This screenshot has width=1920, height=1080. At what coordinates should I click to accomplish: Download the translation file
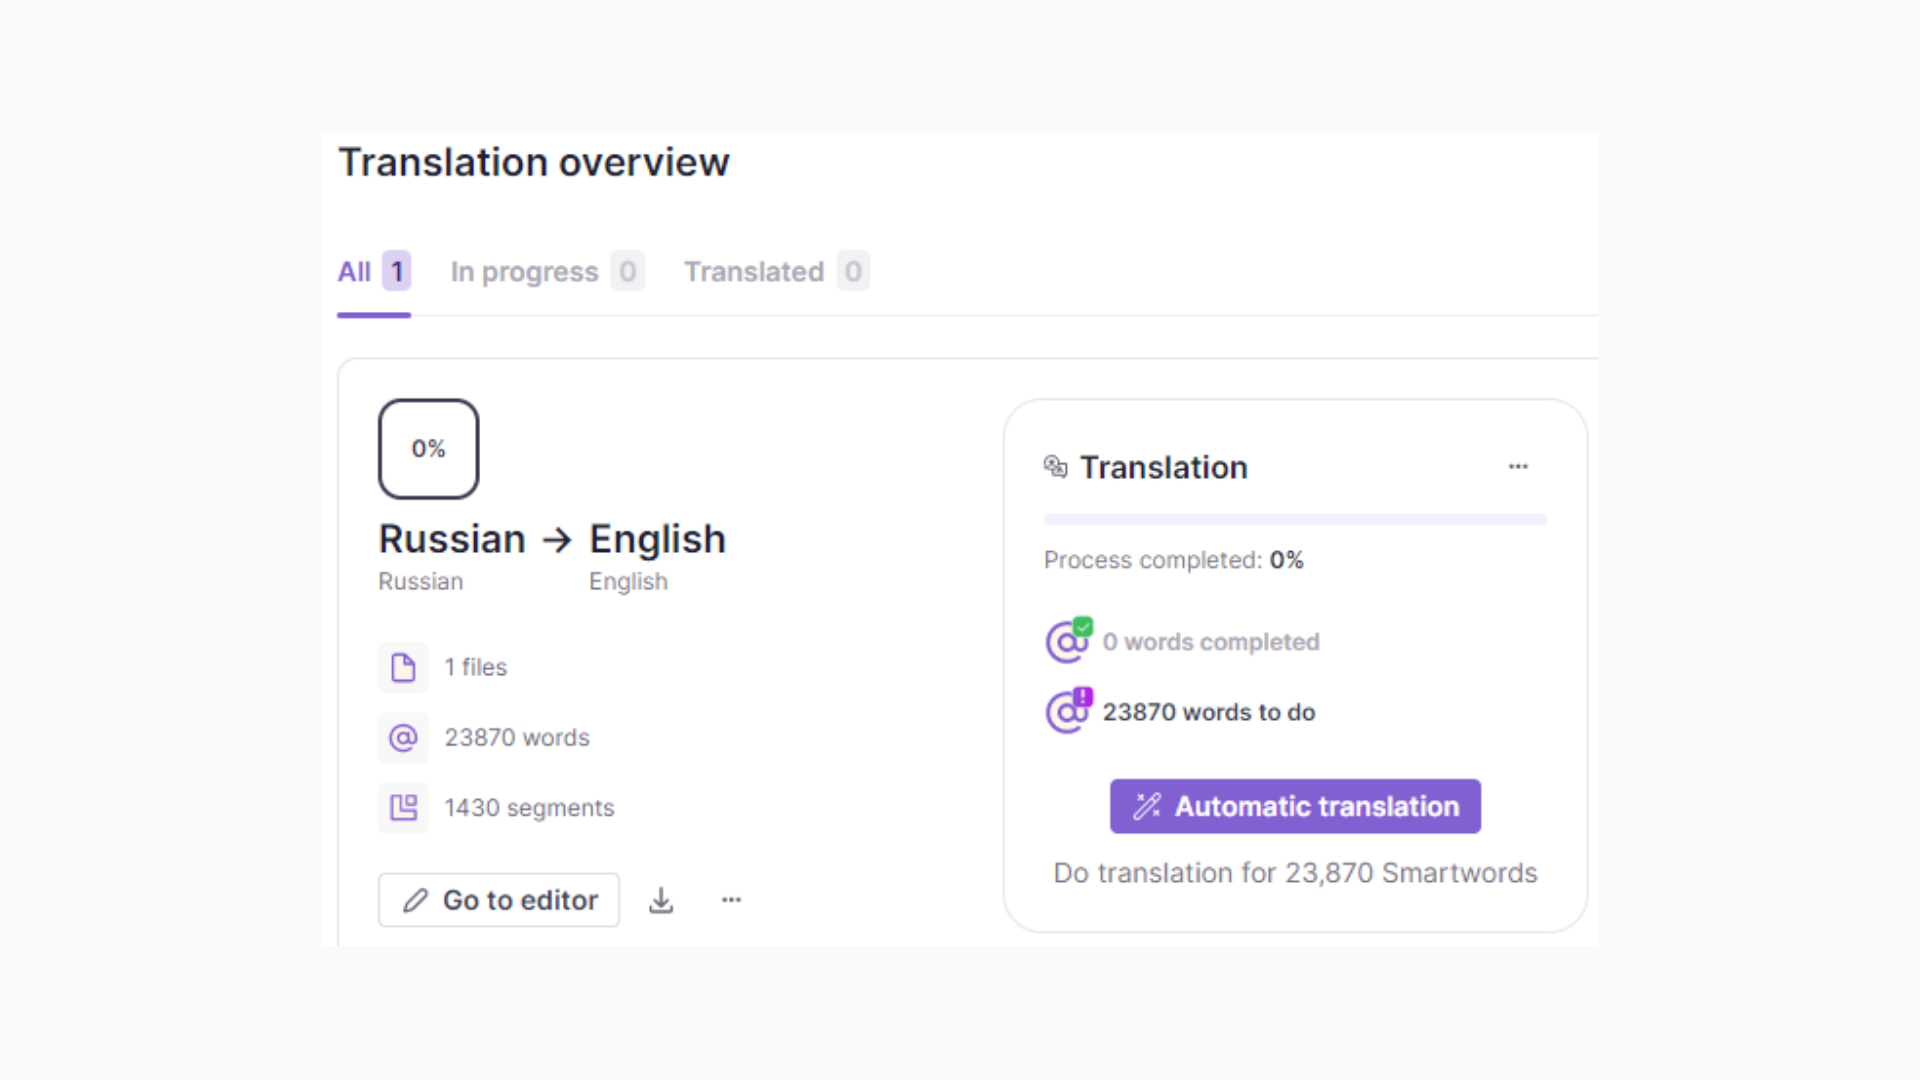coord(661,900)
